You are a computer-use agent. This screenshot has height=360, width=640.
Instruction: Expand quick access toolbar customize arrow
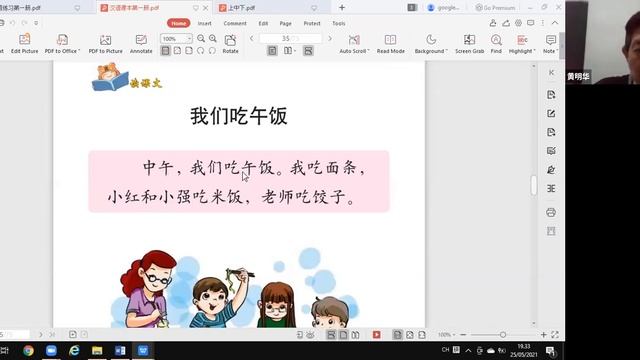pos(36,23)
